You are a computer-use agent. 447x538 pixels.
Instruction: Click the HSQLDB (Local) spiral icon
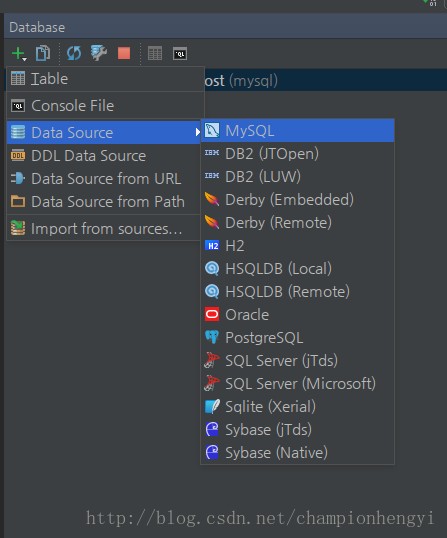(212, 269)
